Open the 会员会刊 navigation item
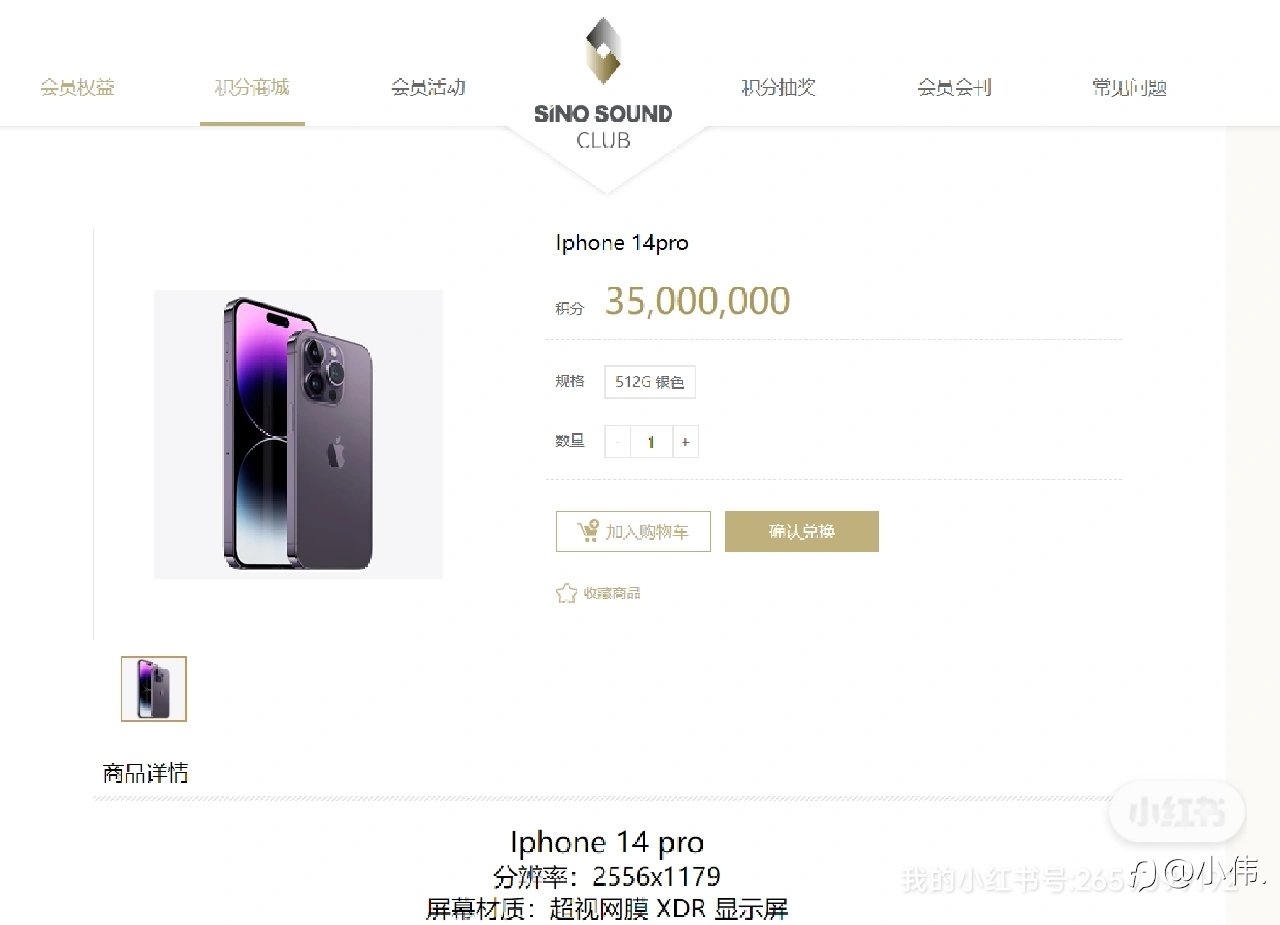The image size is (1280, 925). pyautogui.click(x=954, y=87)
